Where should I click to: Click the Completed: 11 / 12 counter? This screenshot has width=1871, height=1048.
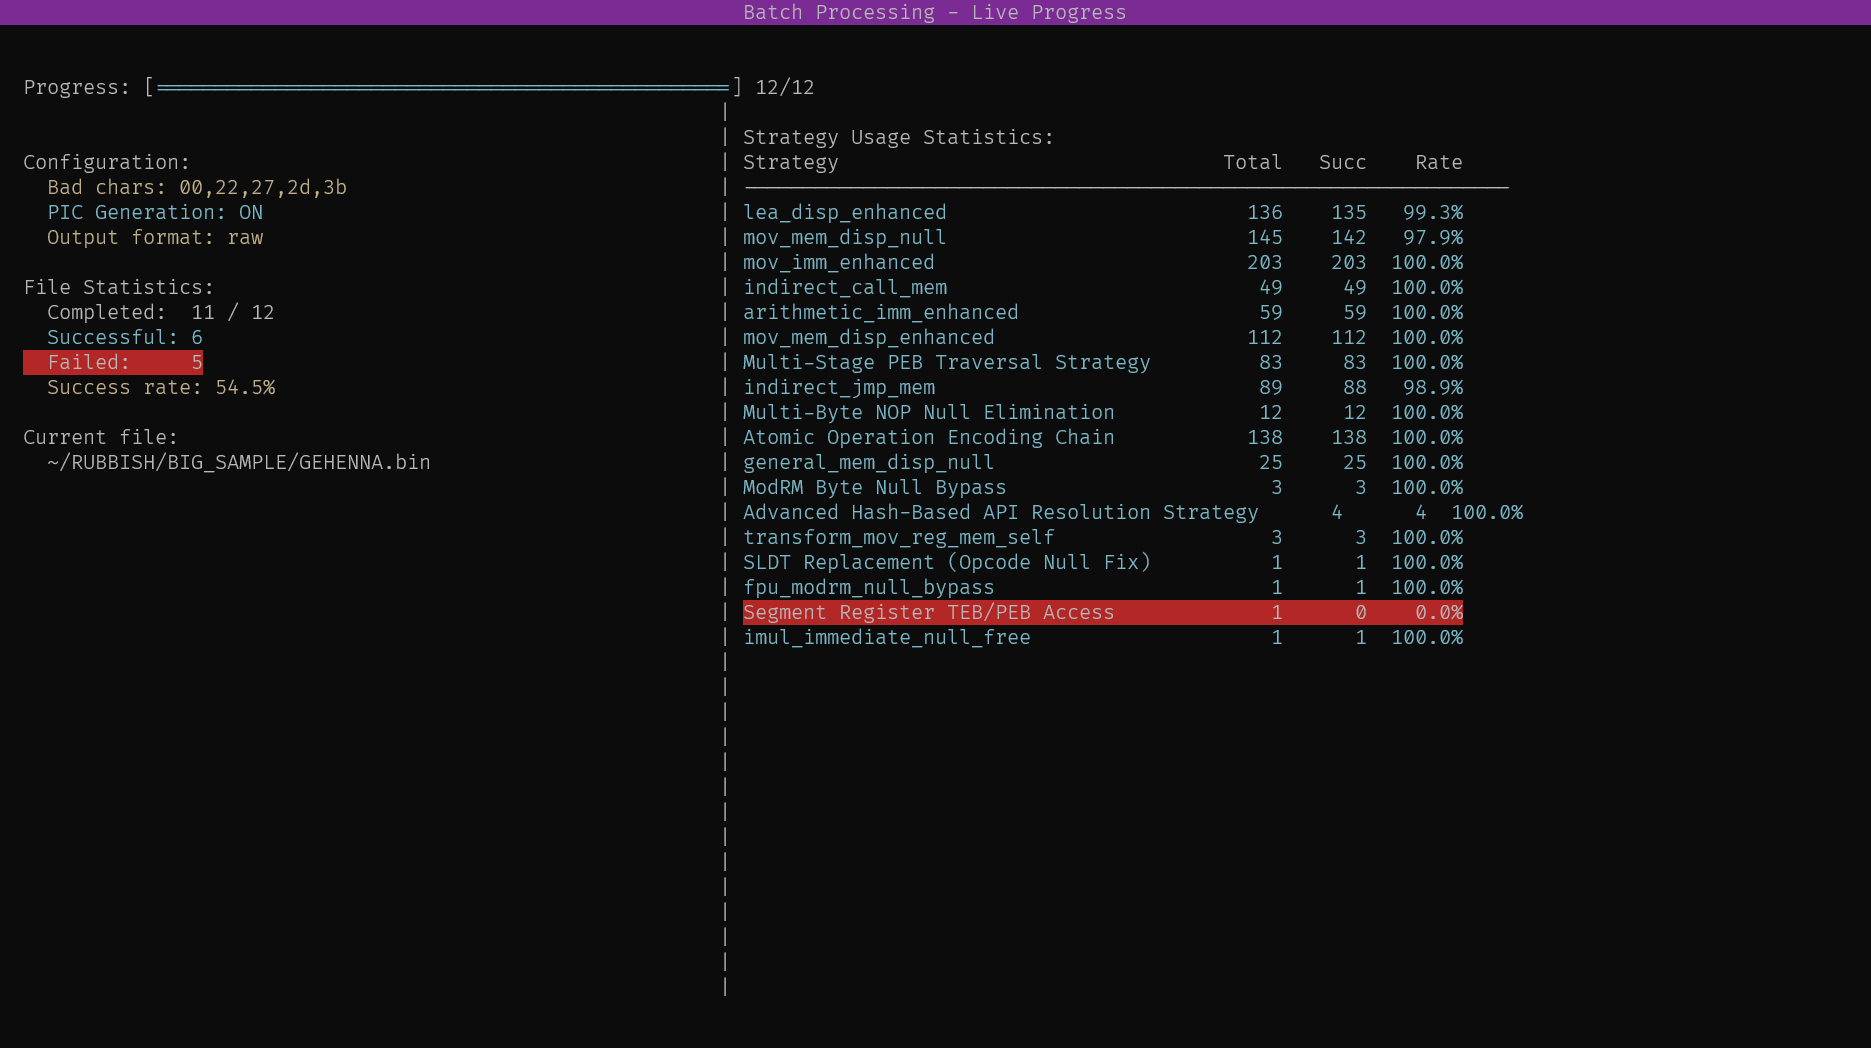160,312
